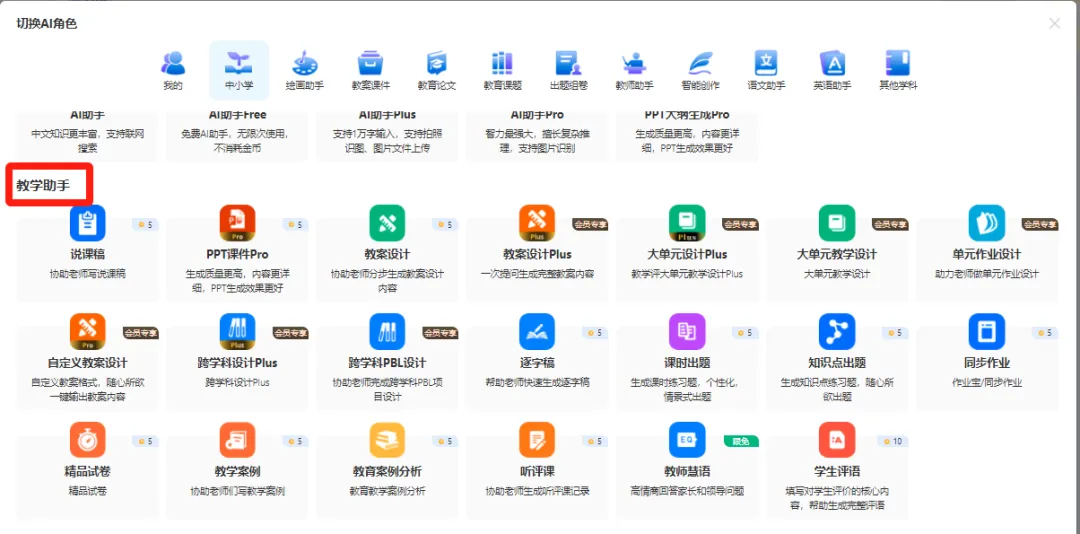Click the 课时出题 title text
1080x534 pixels.
687,363
